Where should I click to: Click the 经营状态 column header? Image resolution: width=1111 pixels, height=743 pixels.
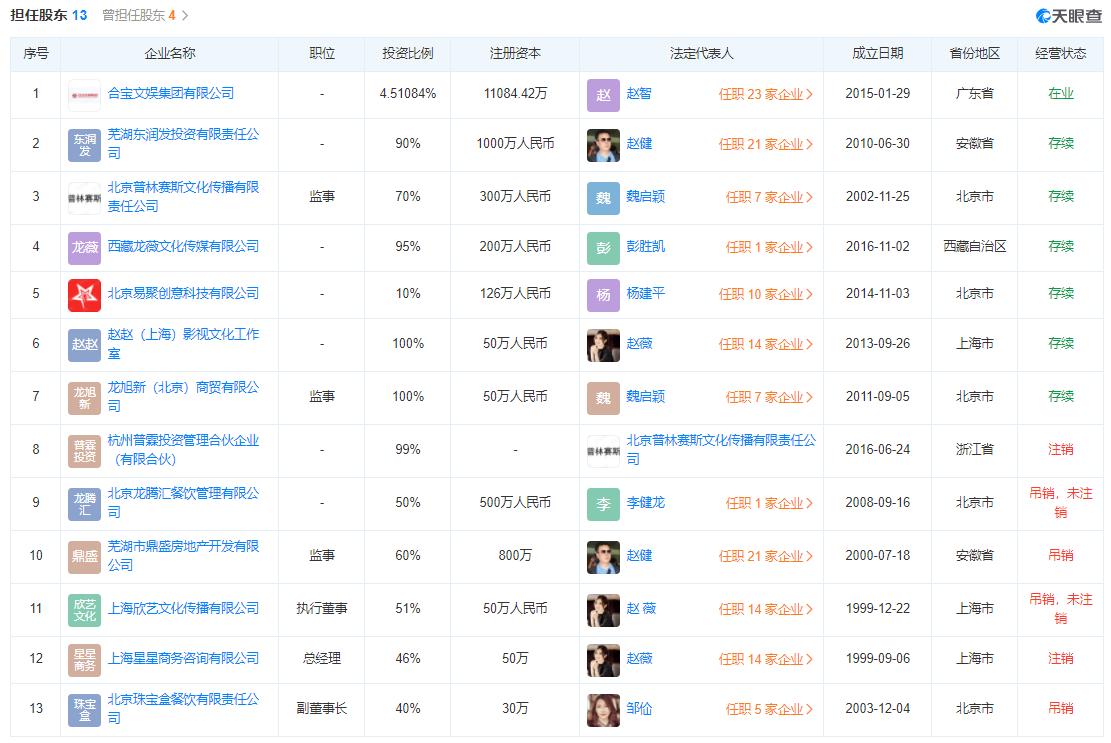coord(1060,54)
